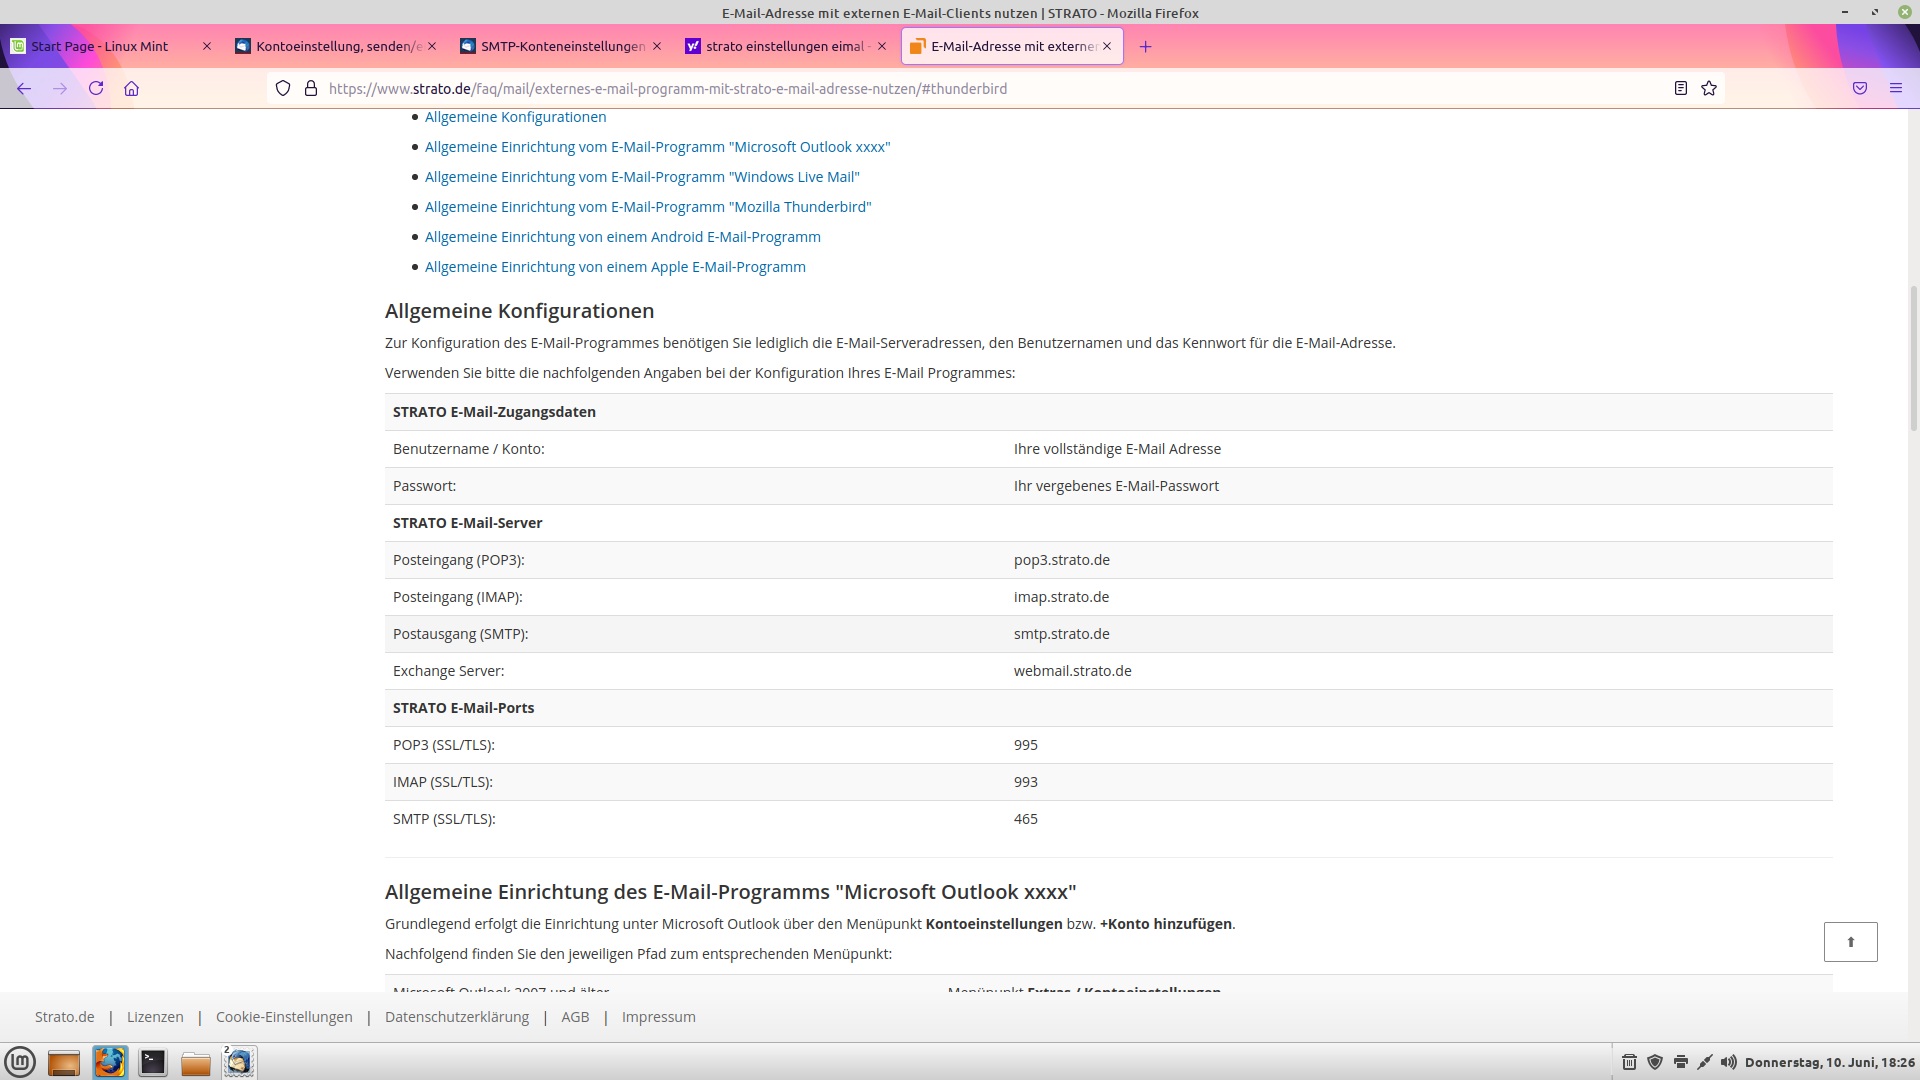1920x1080 pixels.
Task: Open a new browser tab
Action: (x=1146, y=46)
